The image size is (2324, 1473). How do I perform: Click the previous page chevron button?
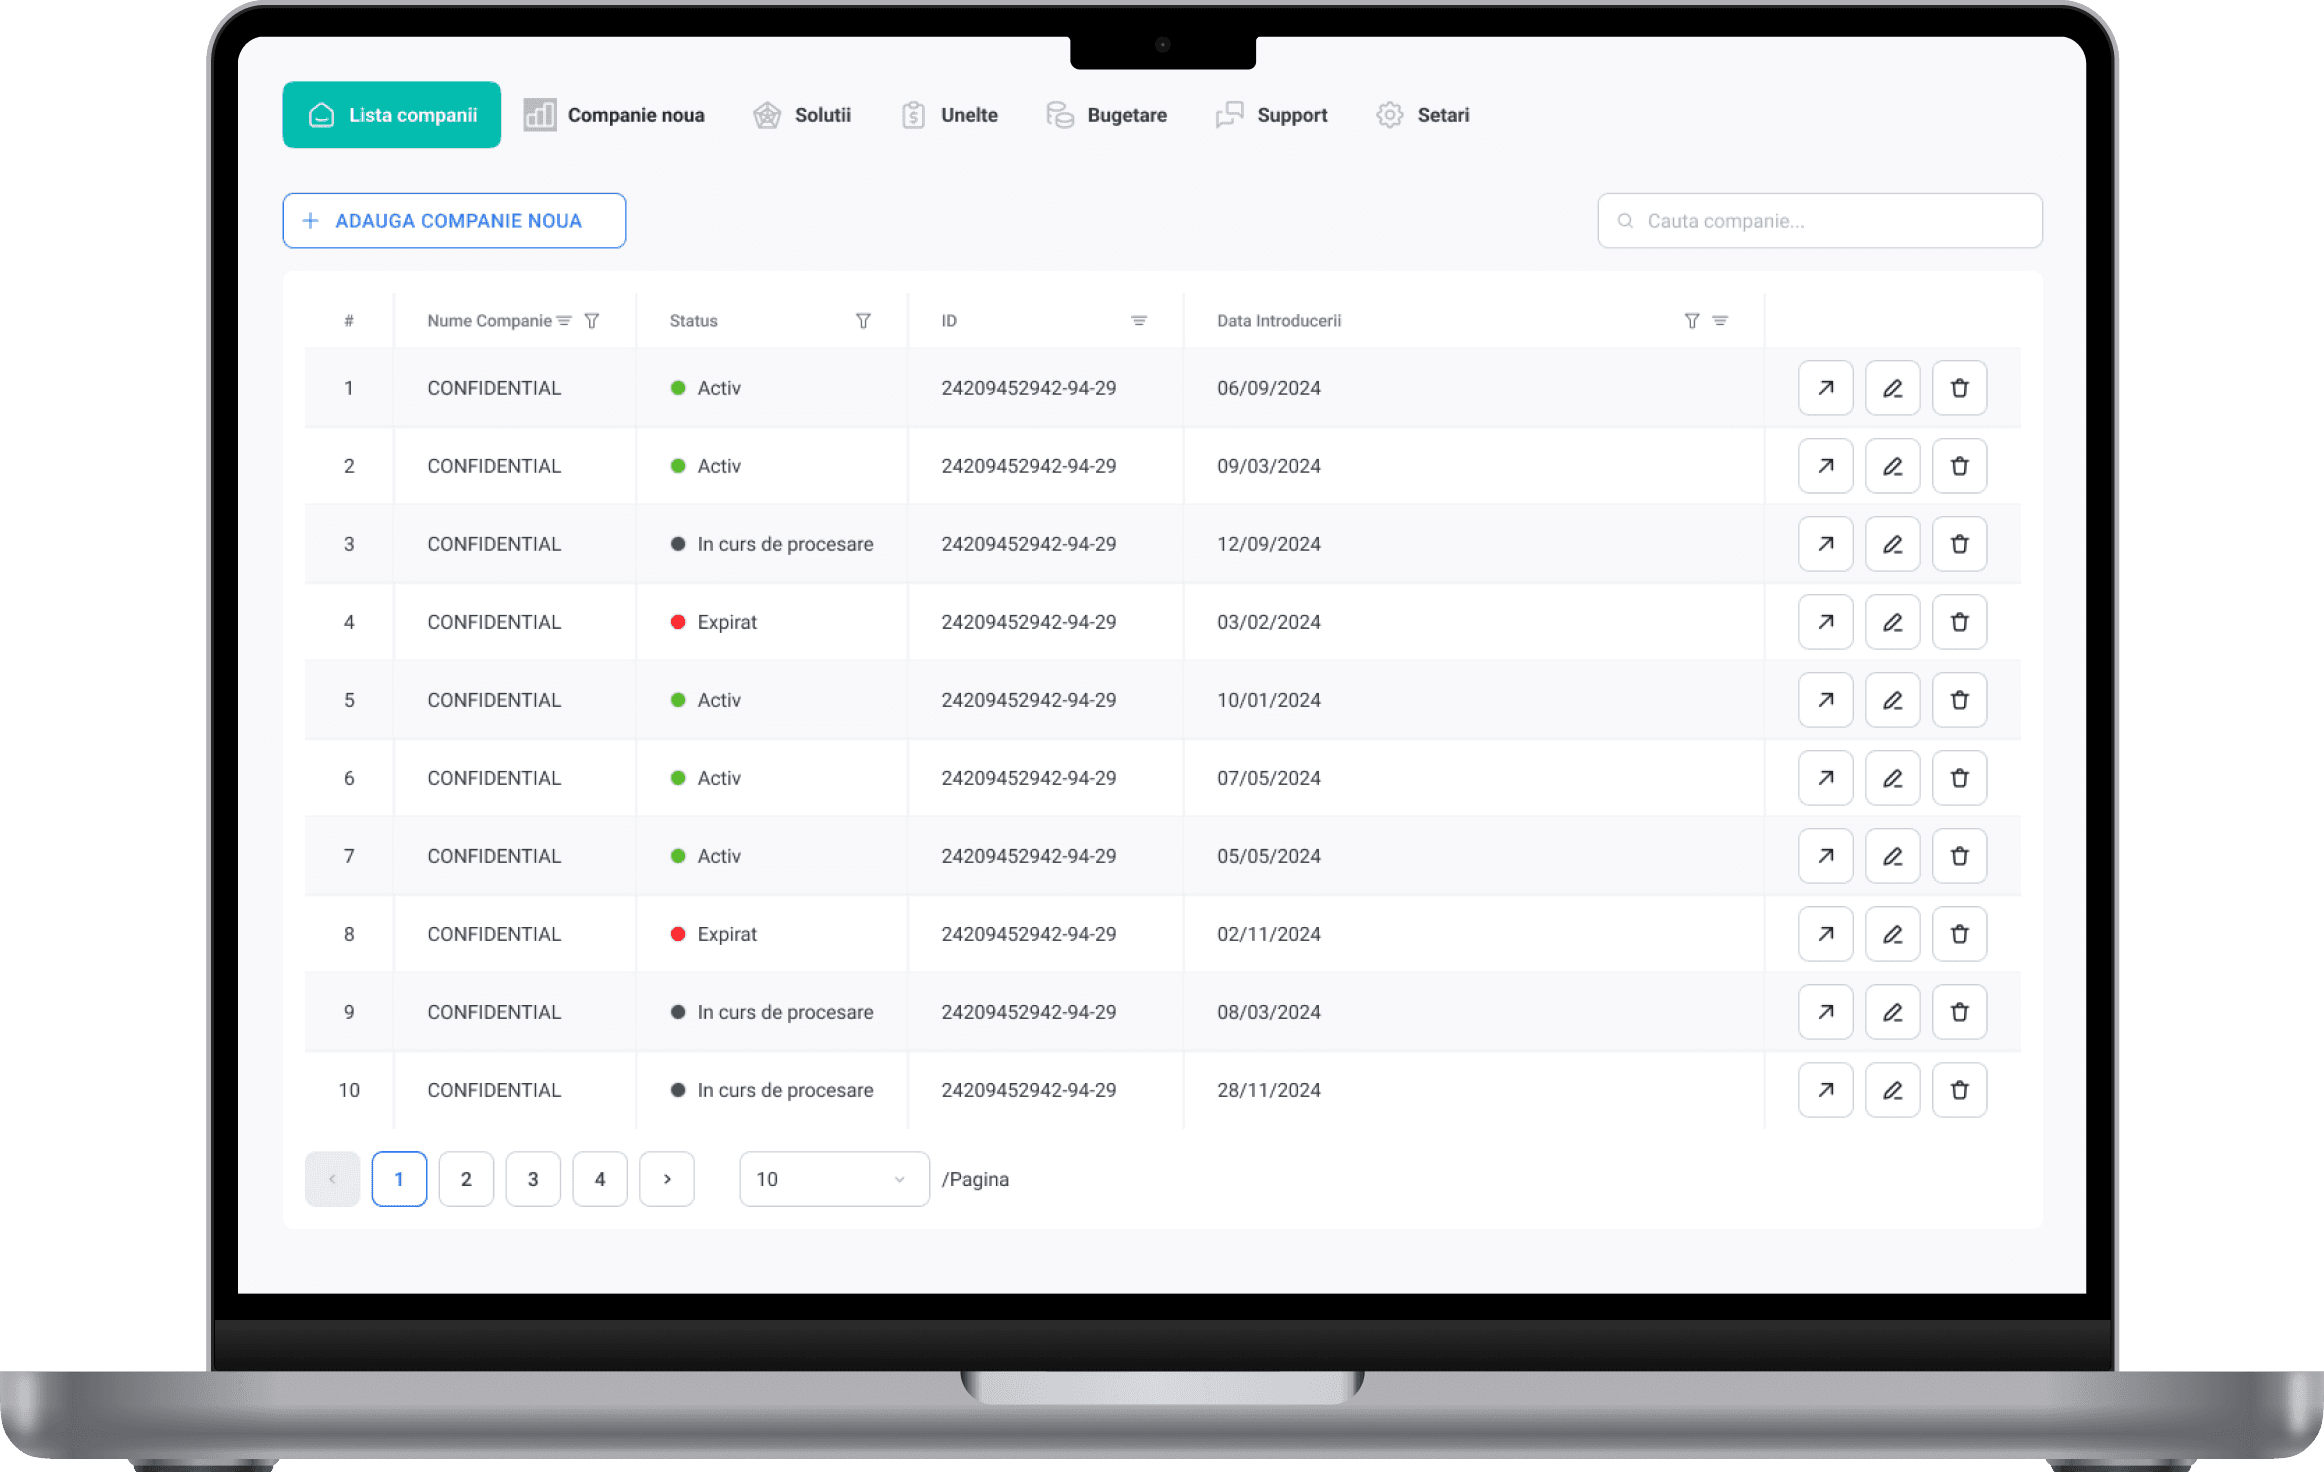point(332,1179)
